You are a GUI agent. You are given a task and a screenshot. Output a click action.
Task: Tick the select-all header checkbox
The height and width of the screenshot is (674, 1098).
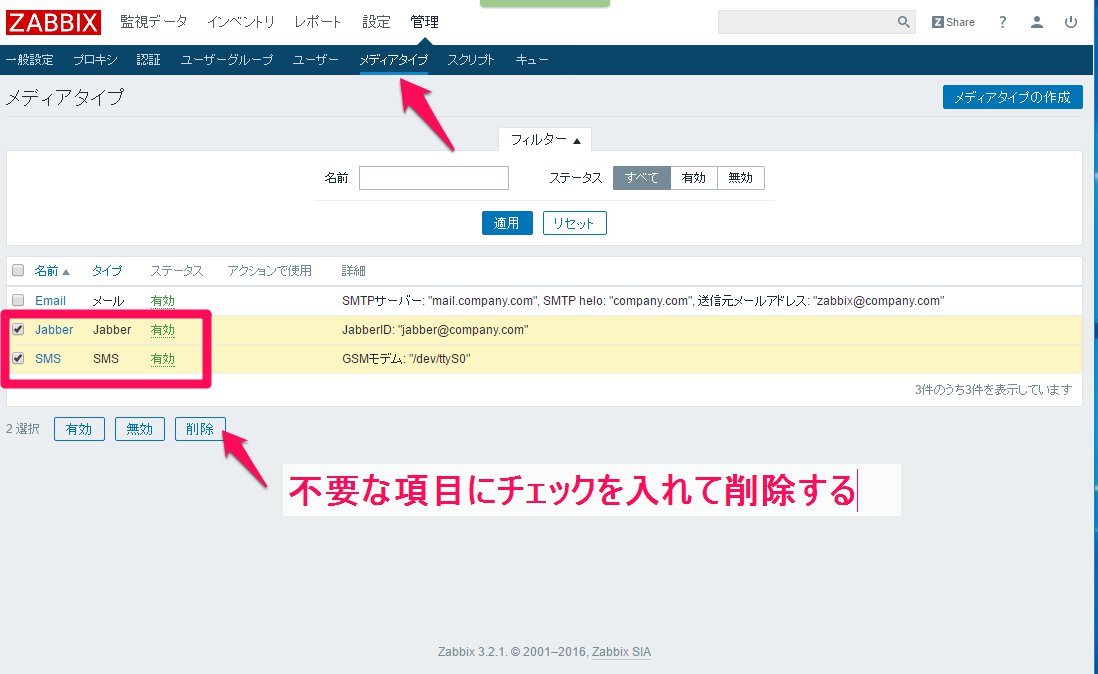coord(18,271)
